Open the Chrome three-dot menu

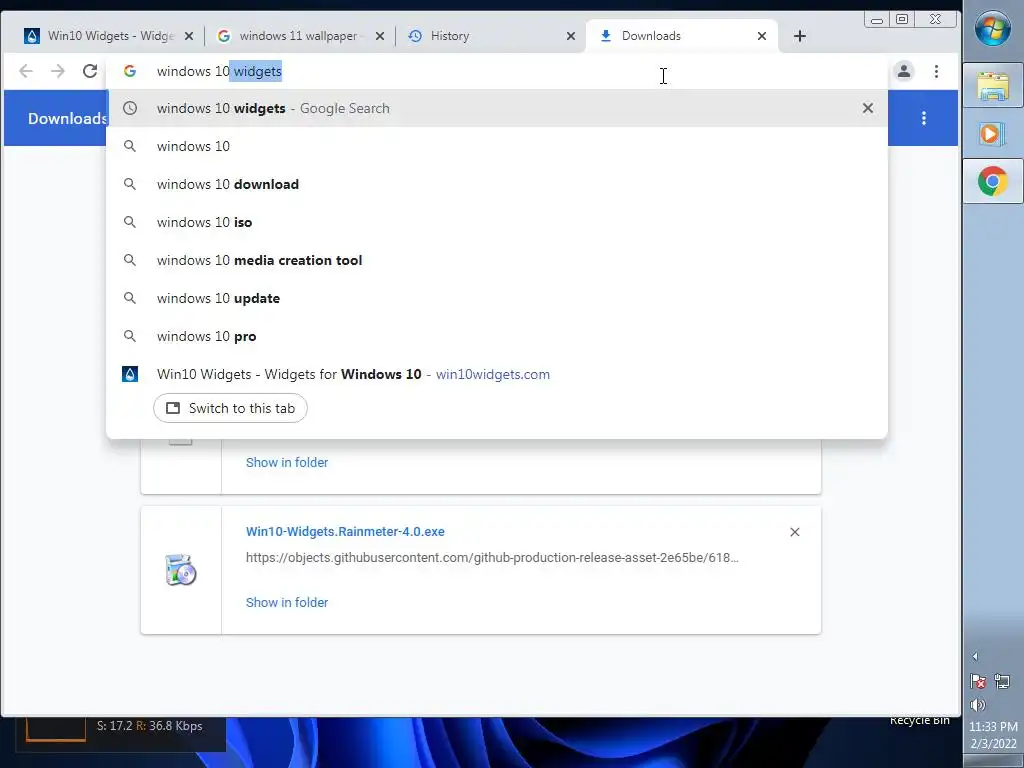[936, 71]
